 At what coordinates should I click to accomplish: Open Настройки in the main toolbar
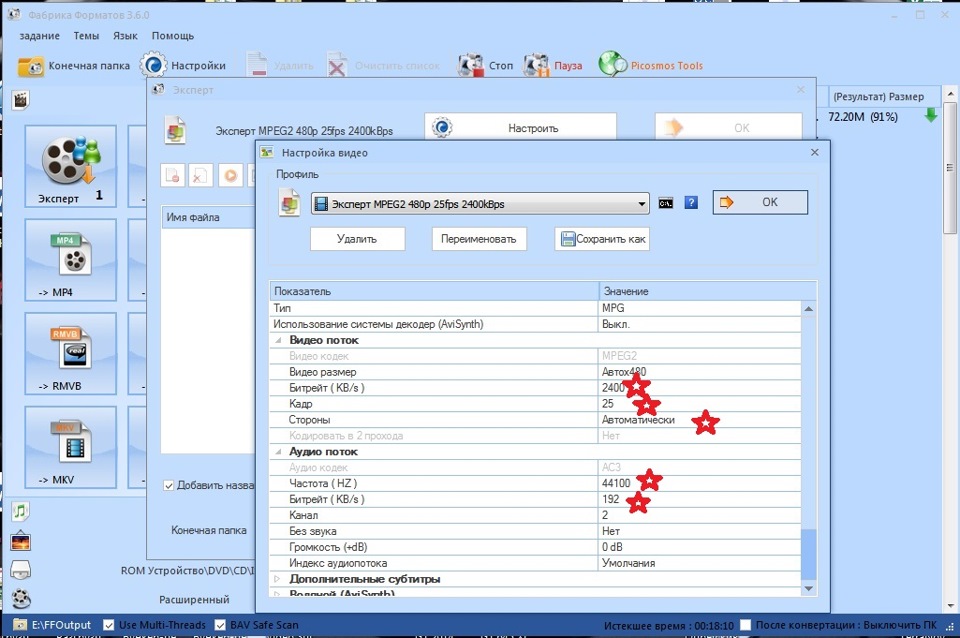click(x=183, y=66)
